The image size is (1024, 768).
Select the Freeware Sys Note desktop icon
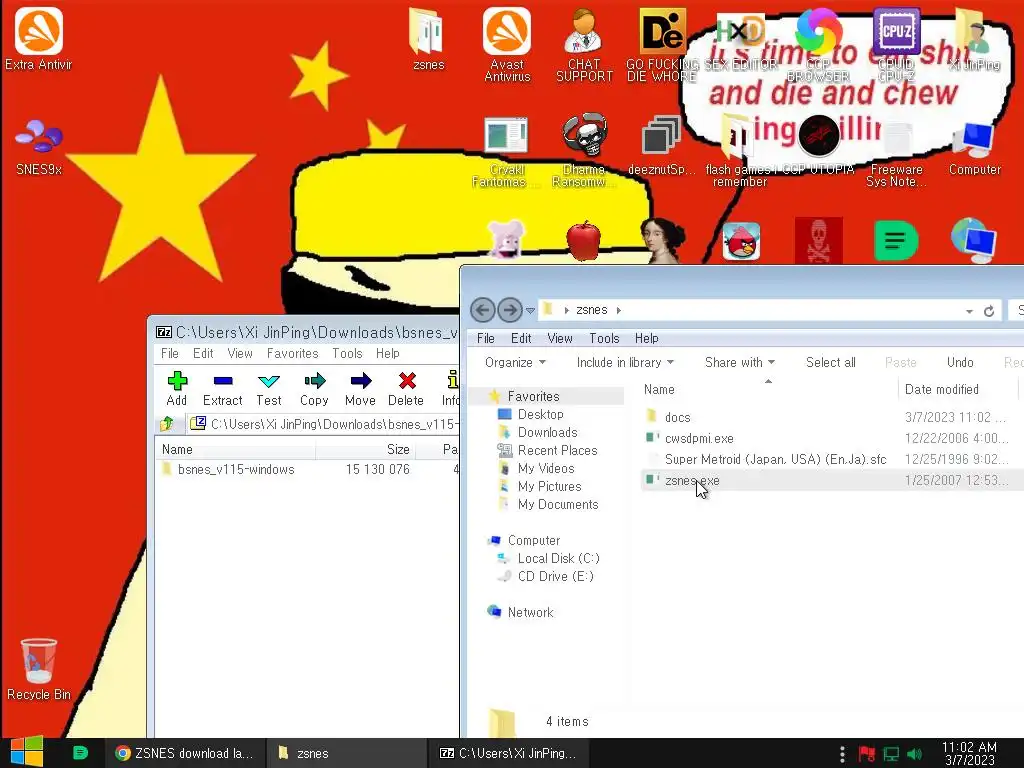(897, 153)
